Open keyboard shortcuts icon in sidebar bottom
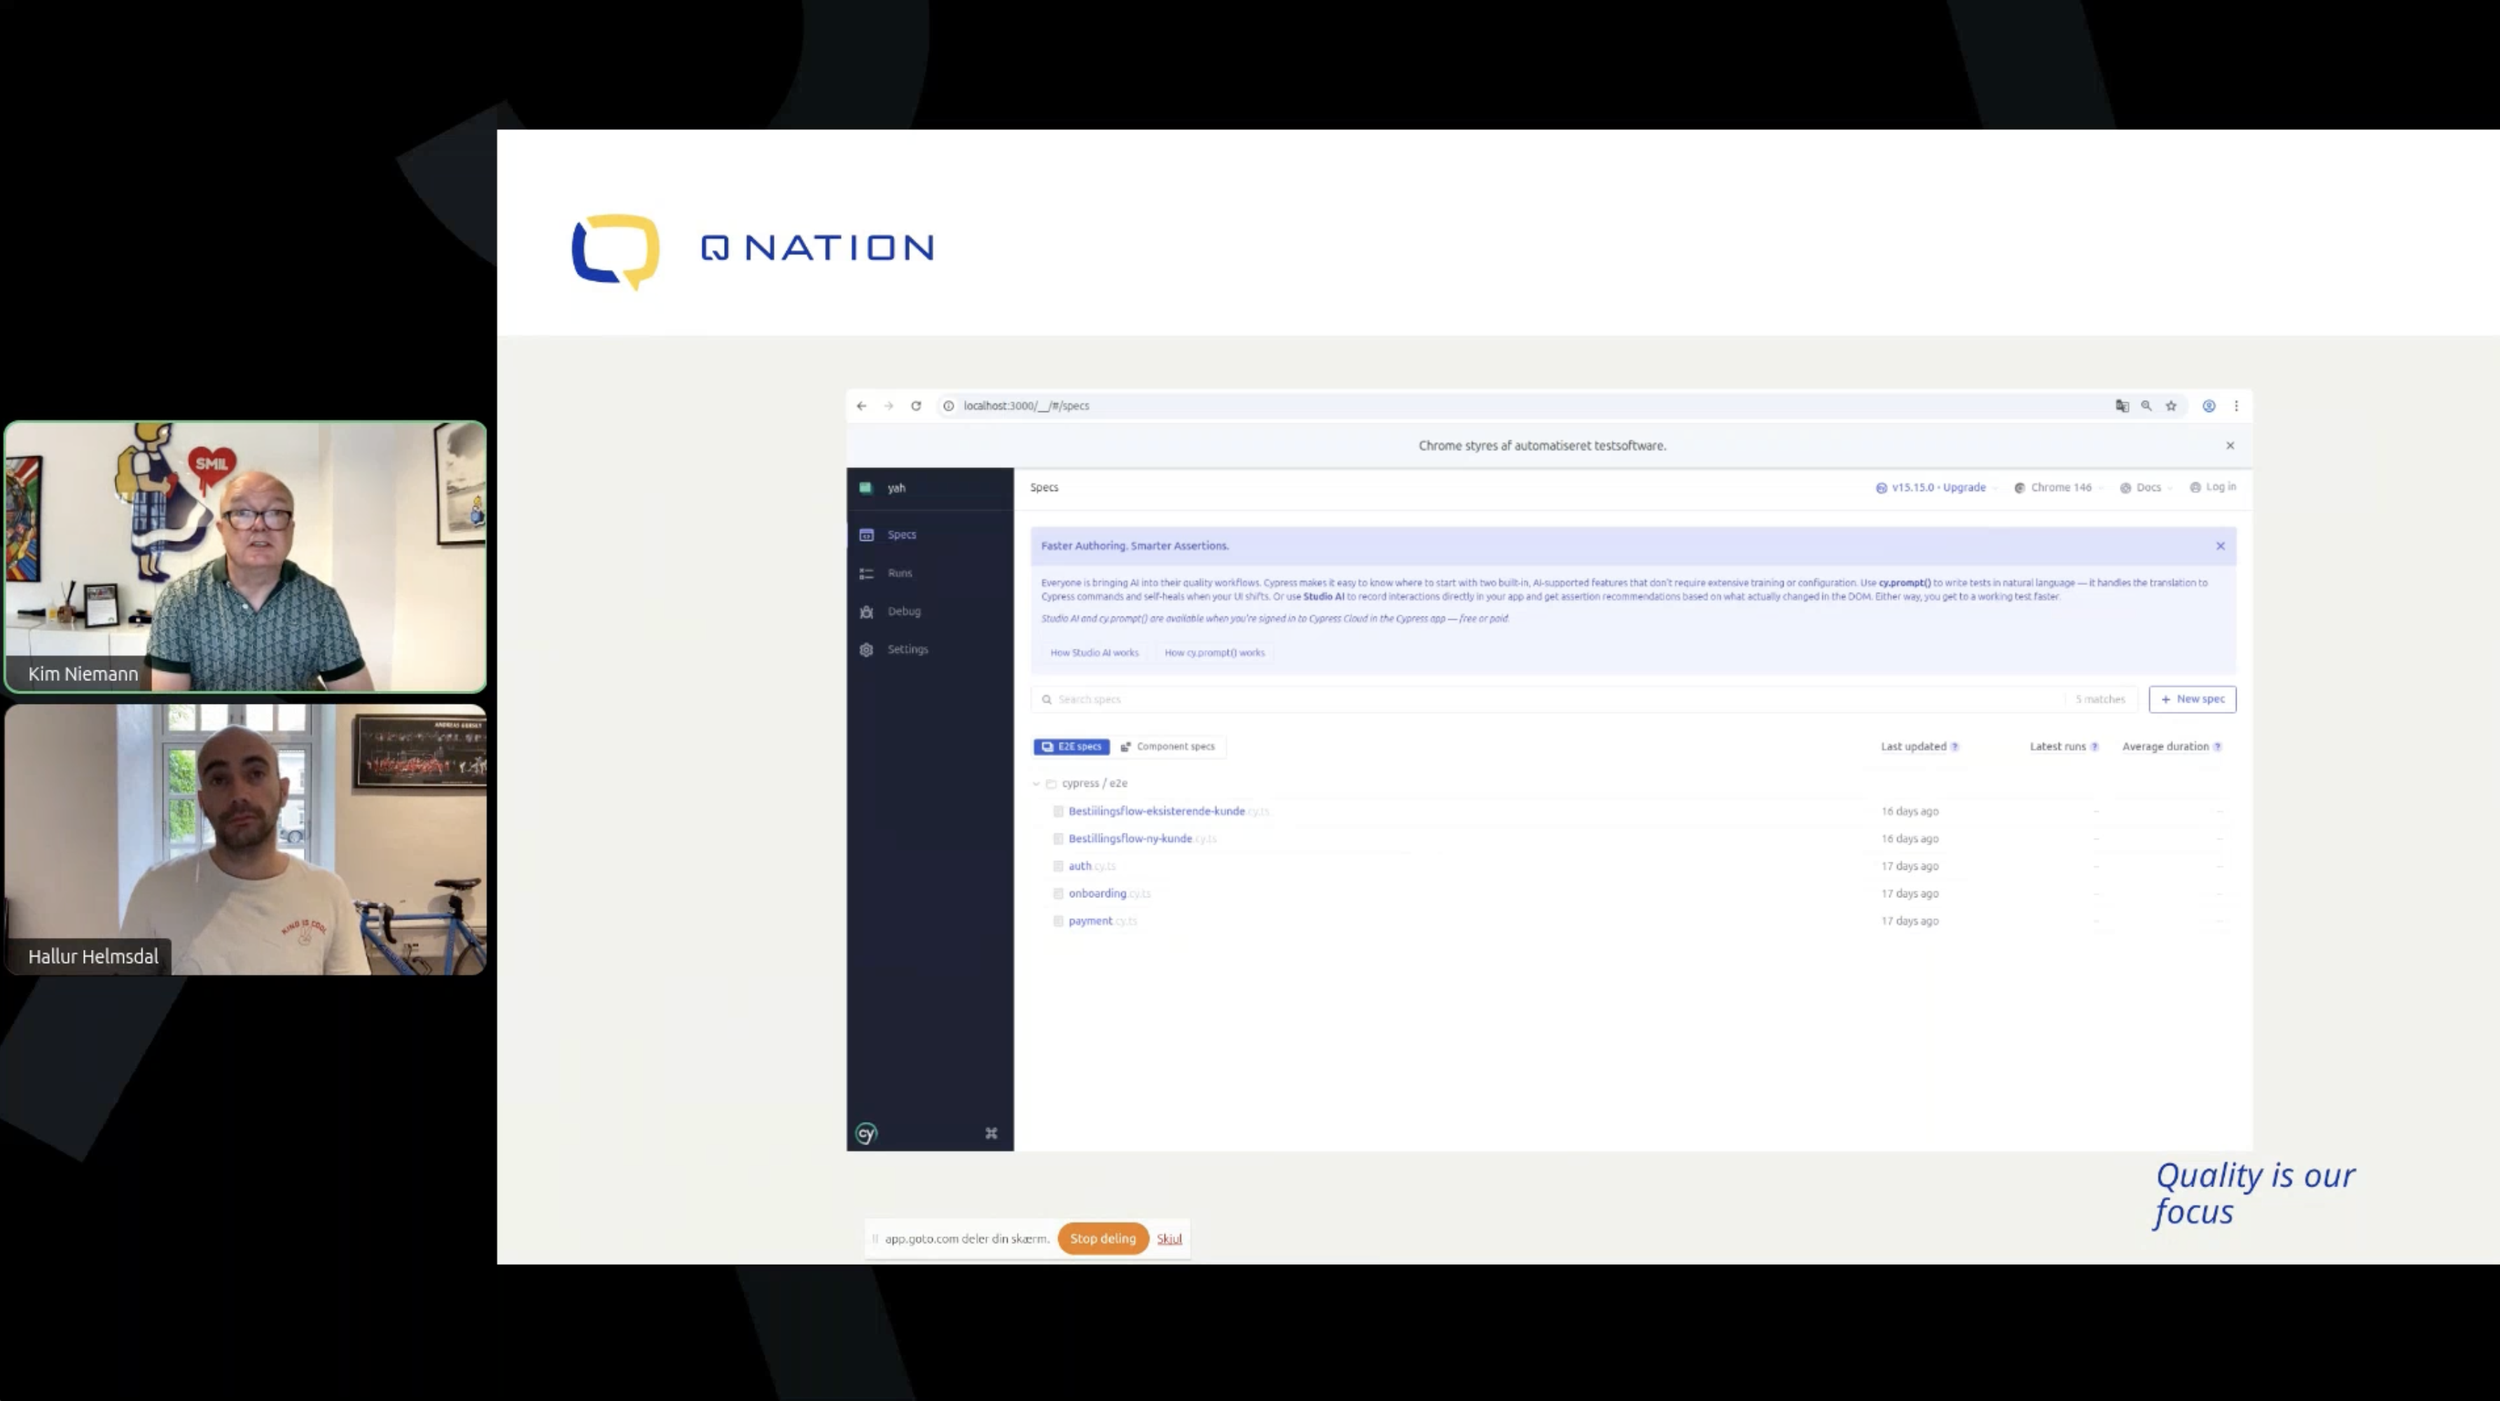The image size is (2500, 1401). [x=991, y=1133]
